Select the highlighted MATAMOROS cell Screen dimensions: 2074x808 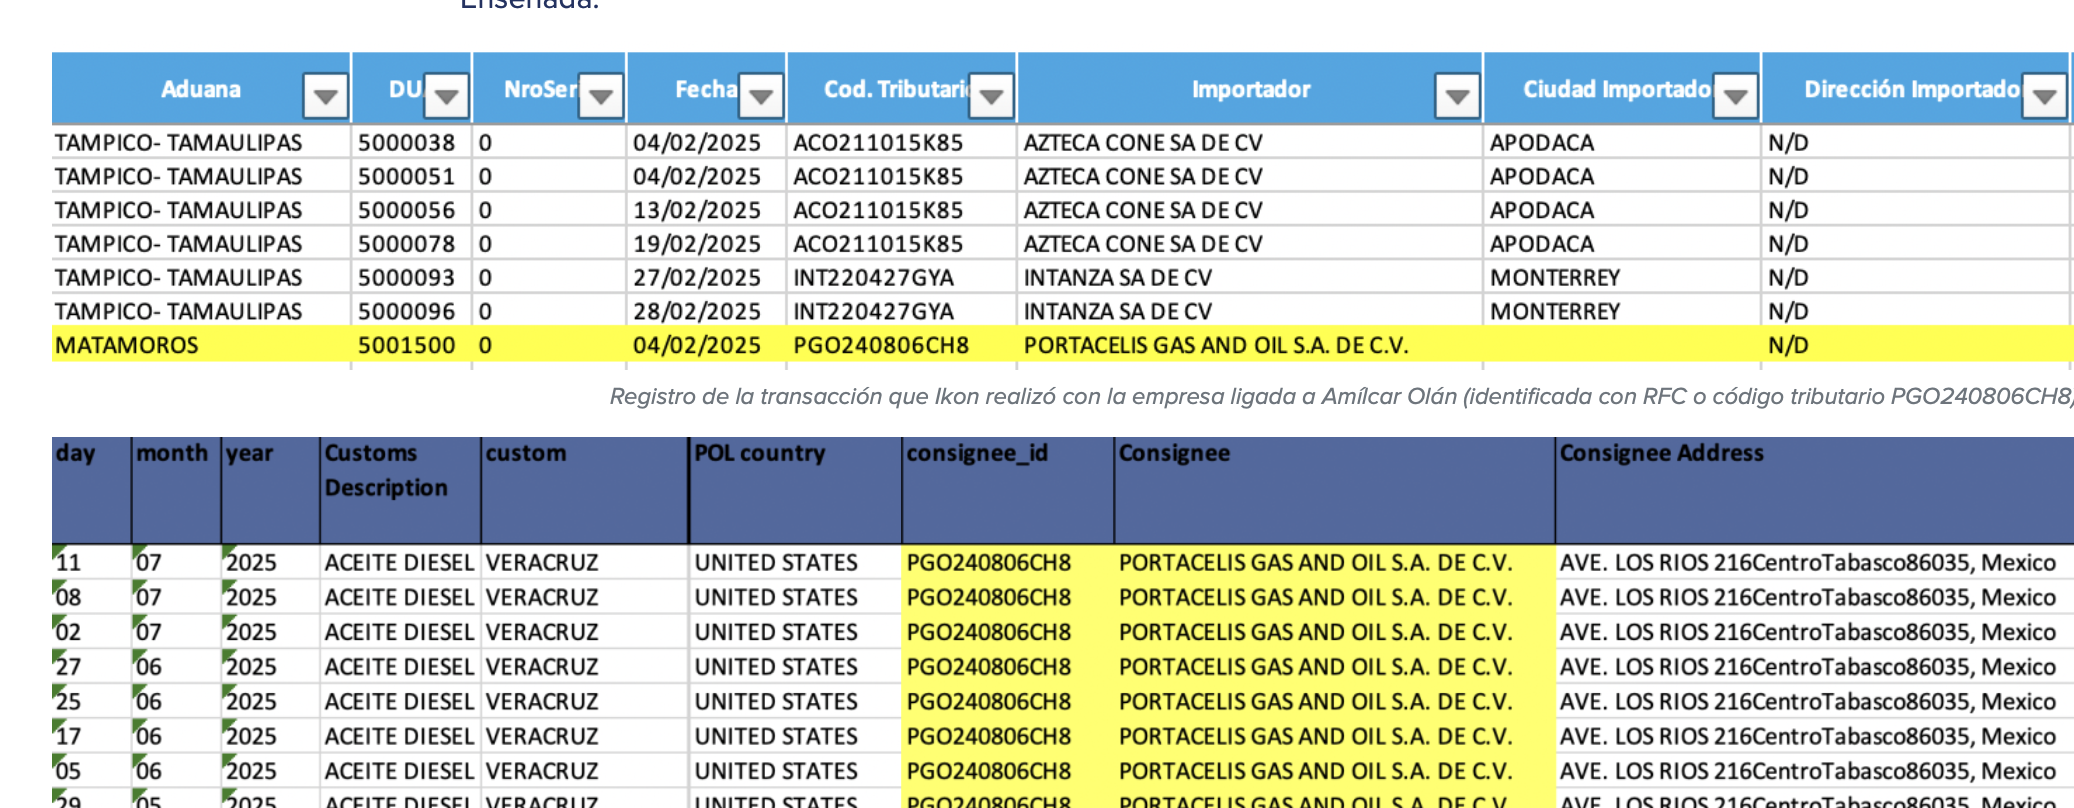click(x=201, y=345)
